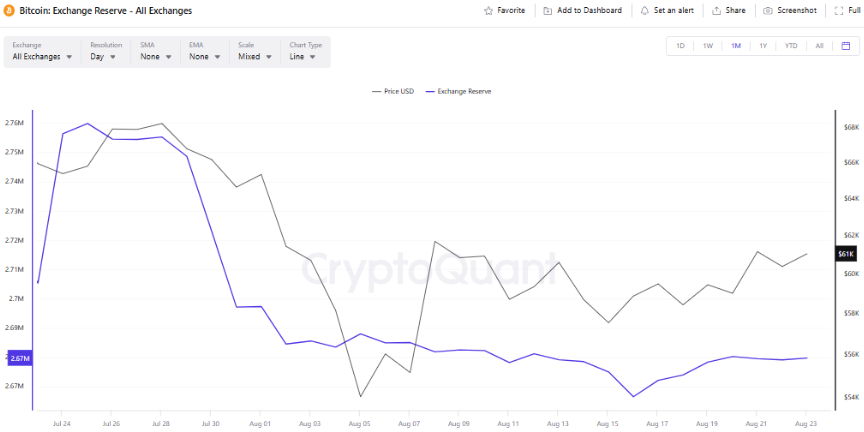Open the calendar date picker icon
Screen dimensions: 864x432
coord(846,46)
